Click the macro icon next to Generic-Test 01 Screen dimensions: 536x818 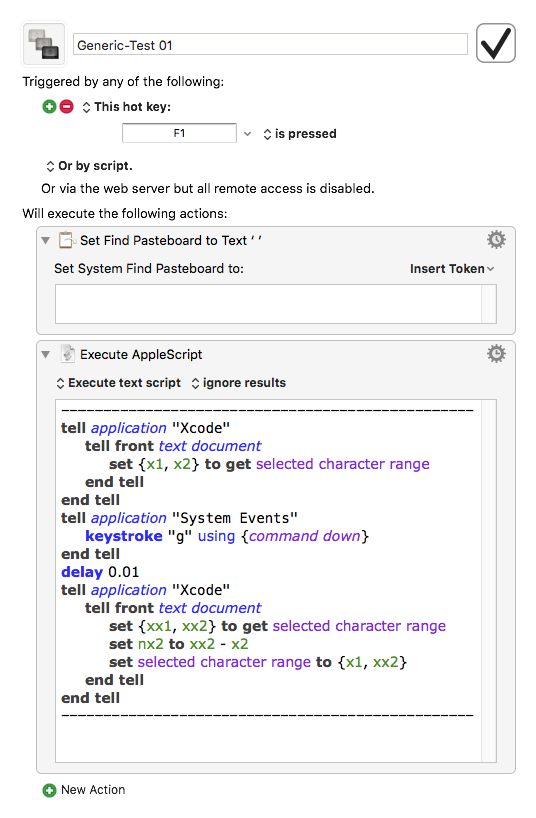pos(44,44)
